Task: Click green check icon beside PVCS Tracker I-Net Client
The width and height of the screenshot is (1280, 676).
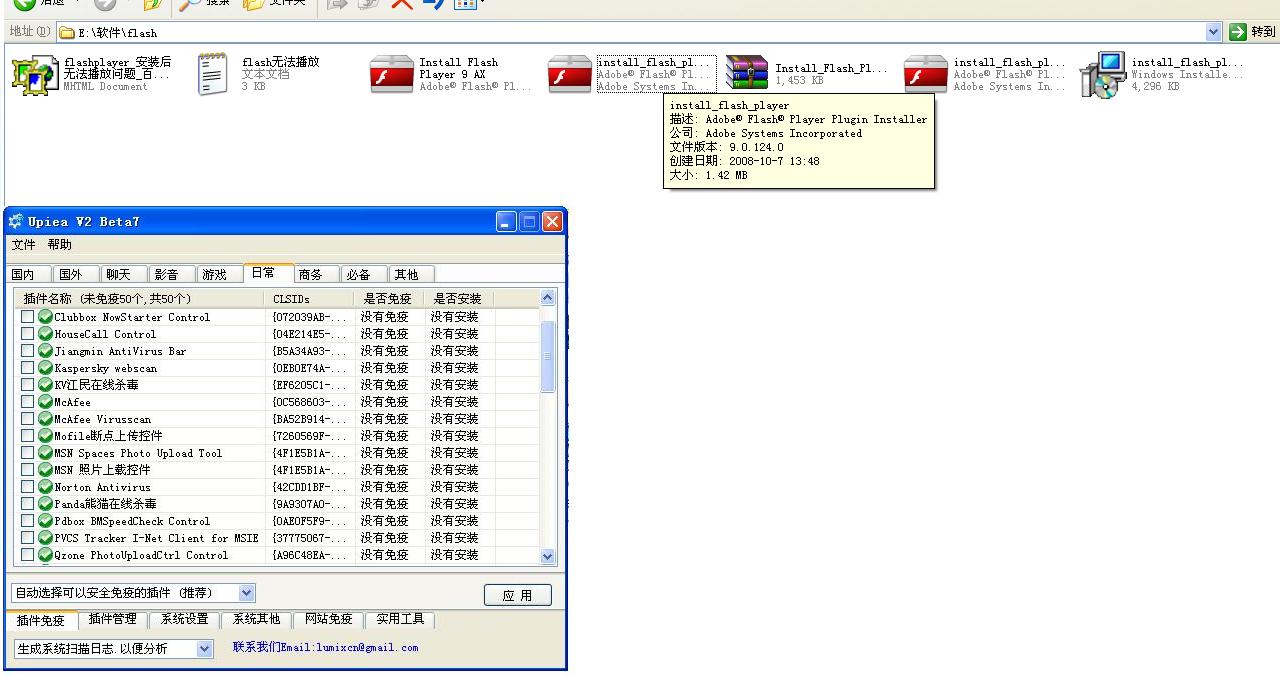Action: point(45,538)
